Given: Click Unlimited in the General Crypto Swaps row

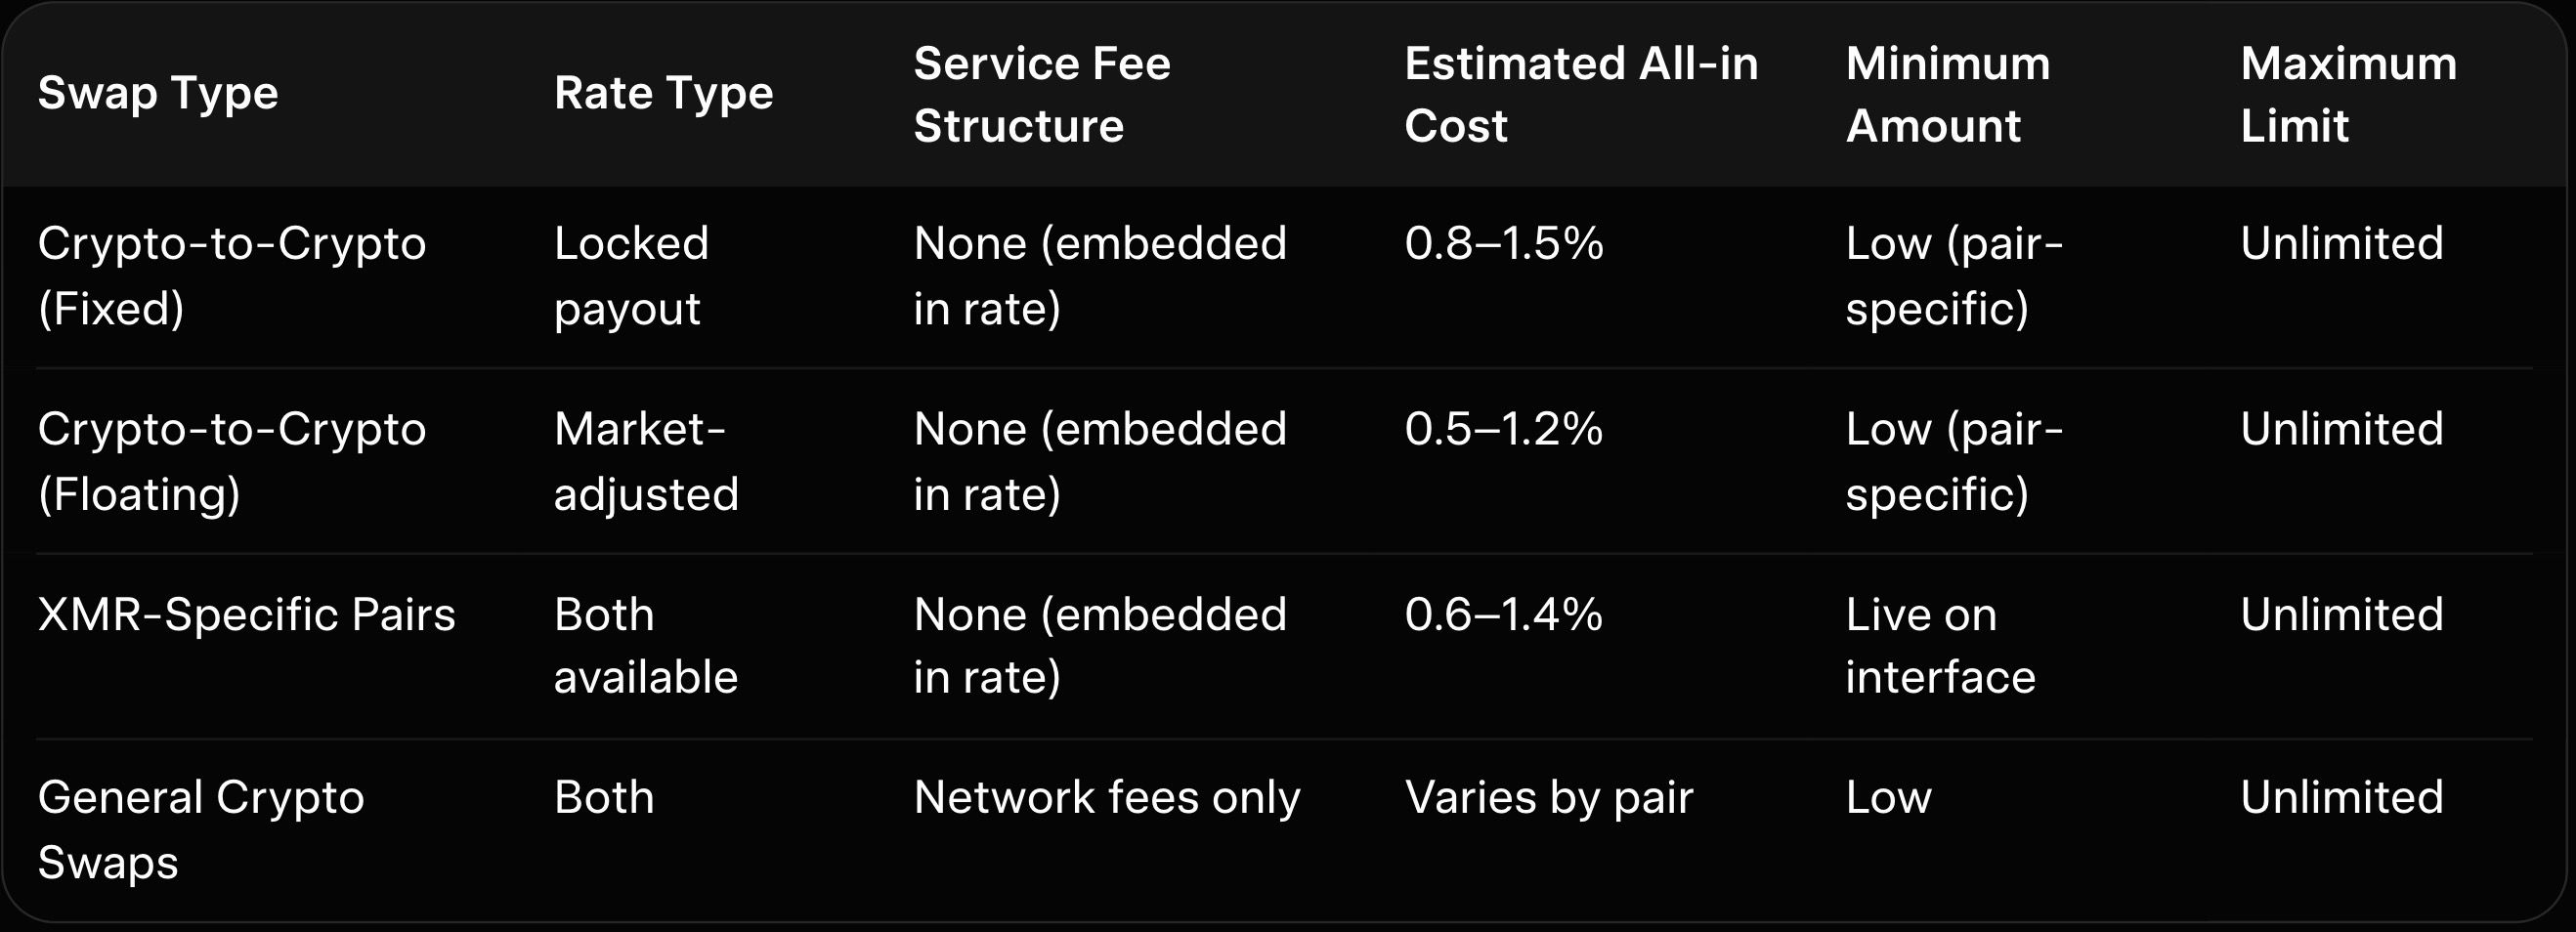Looking at the screenshot, I should coord(2341,798).
